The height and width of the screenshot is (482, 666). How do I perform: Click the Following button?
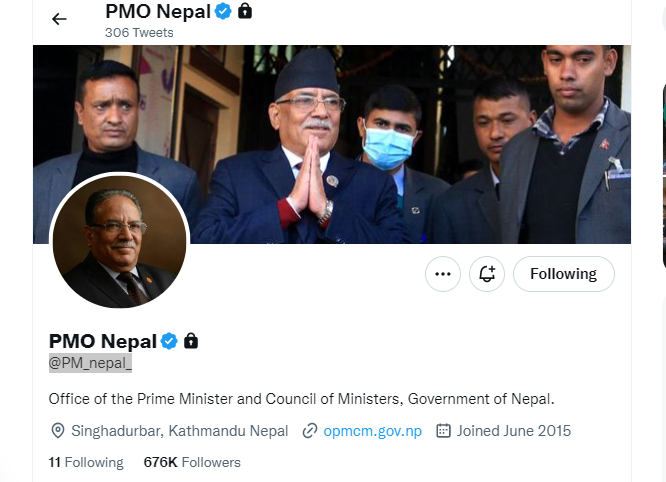pyautogui.click(x=563, y=273)
